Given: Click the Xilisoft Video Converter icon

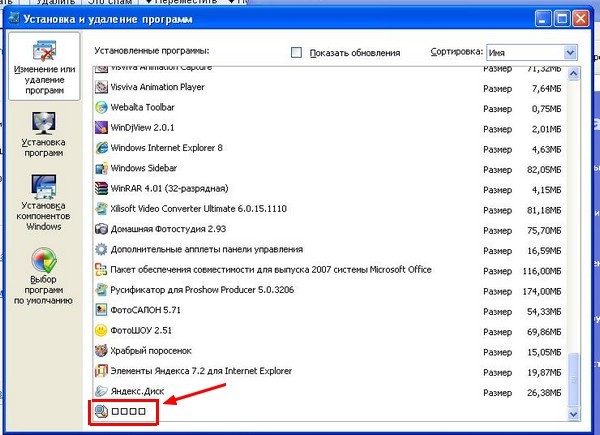Looking at the screenshot, I should pos(101,209).
